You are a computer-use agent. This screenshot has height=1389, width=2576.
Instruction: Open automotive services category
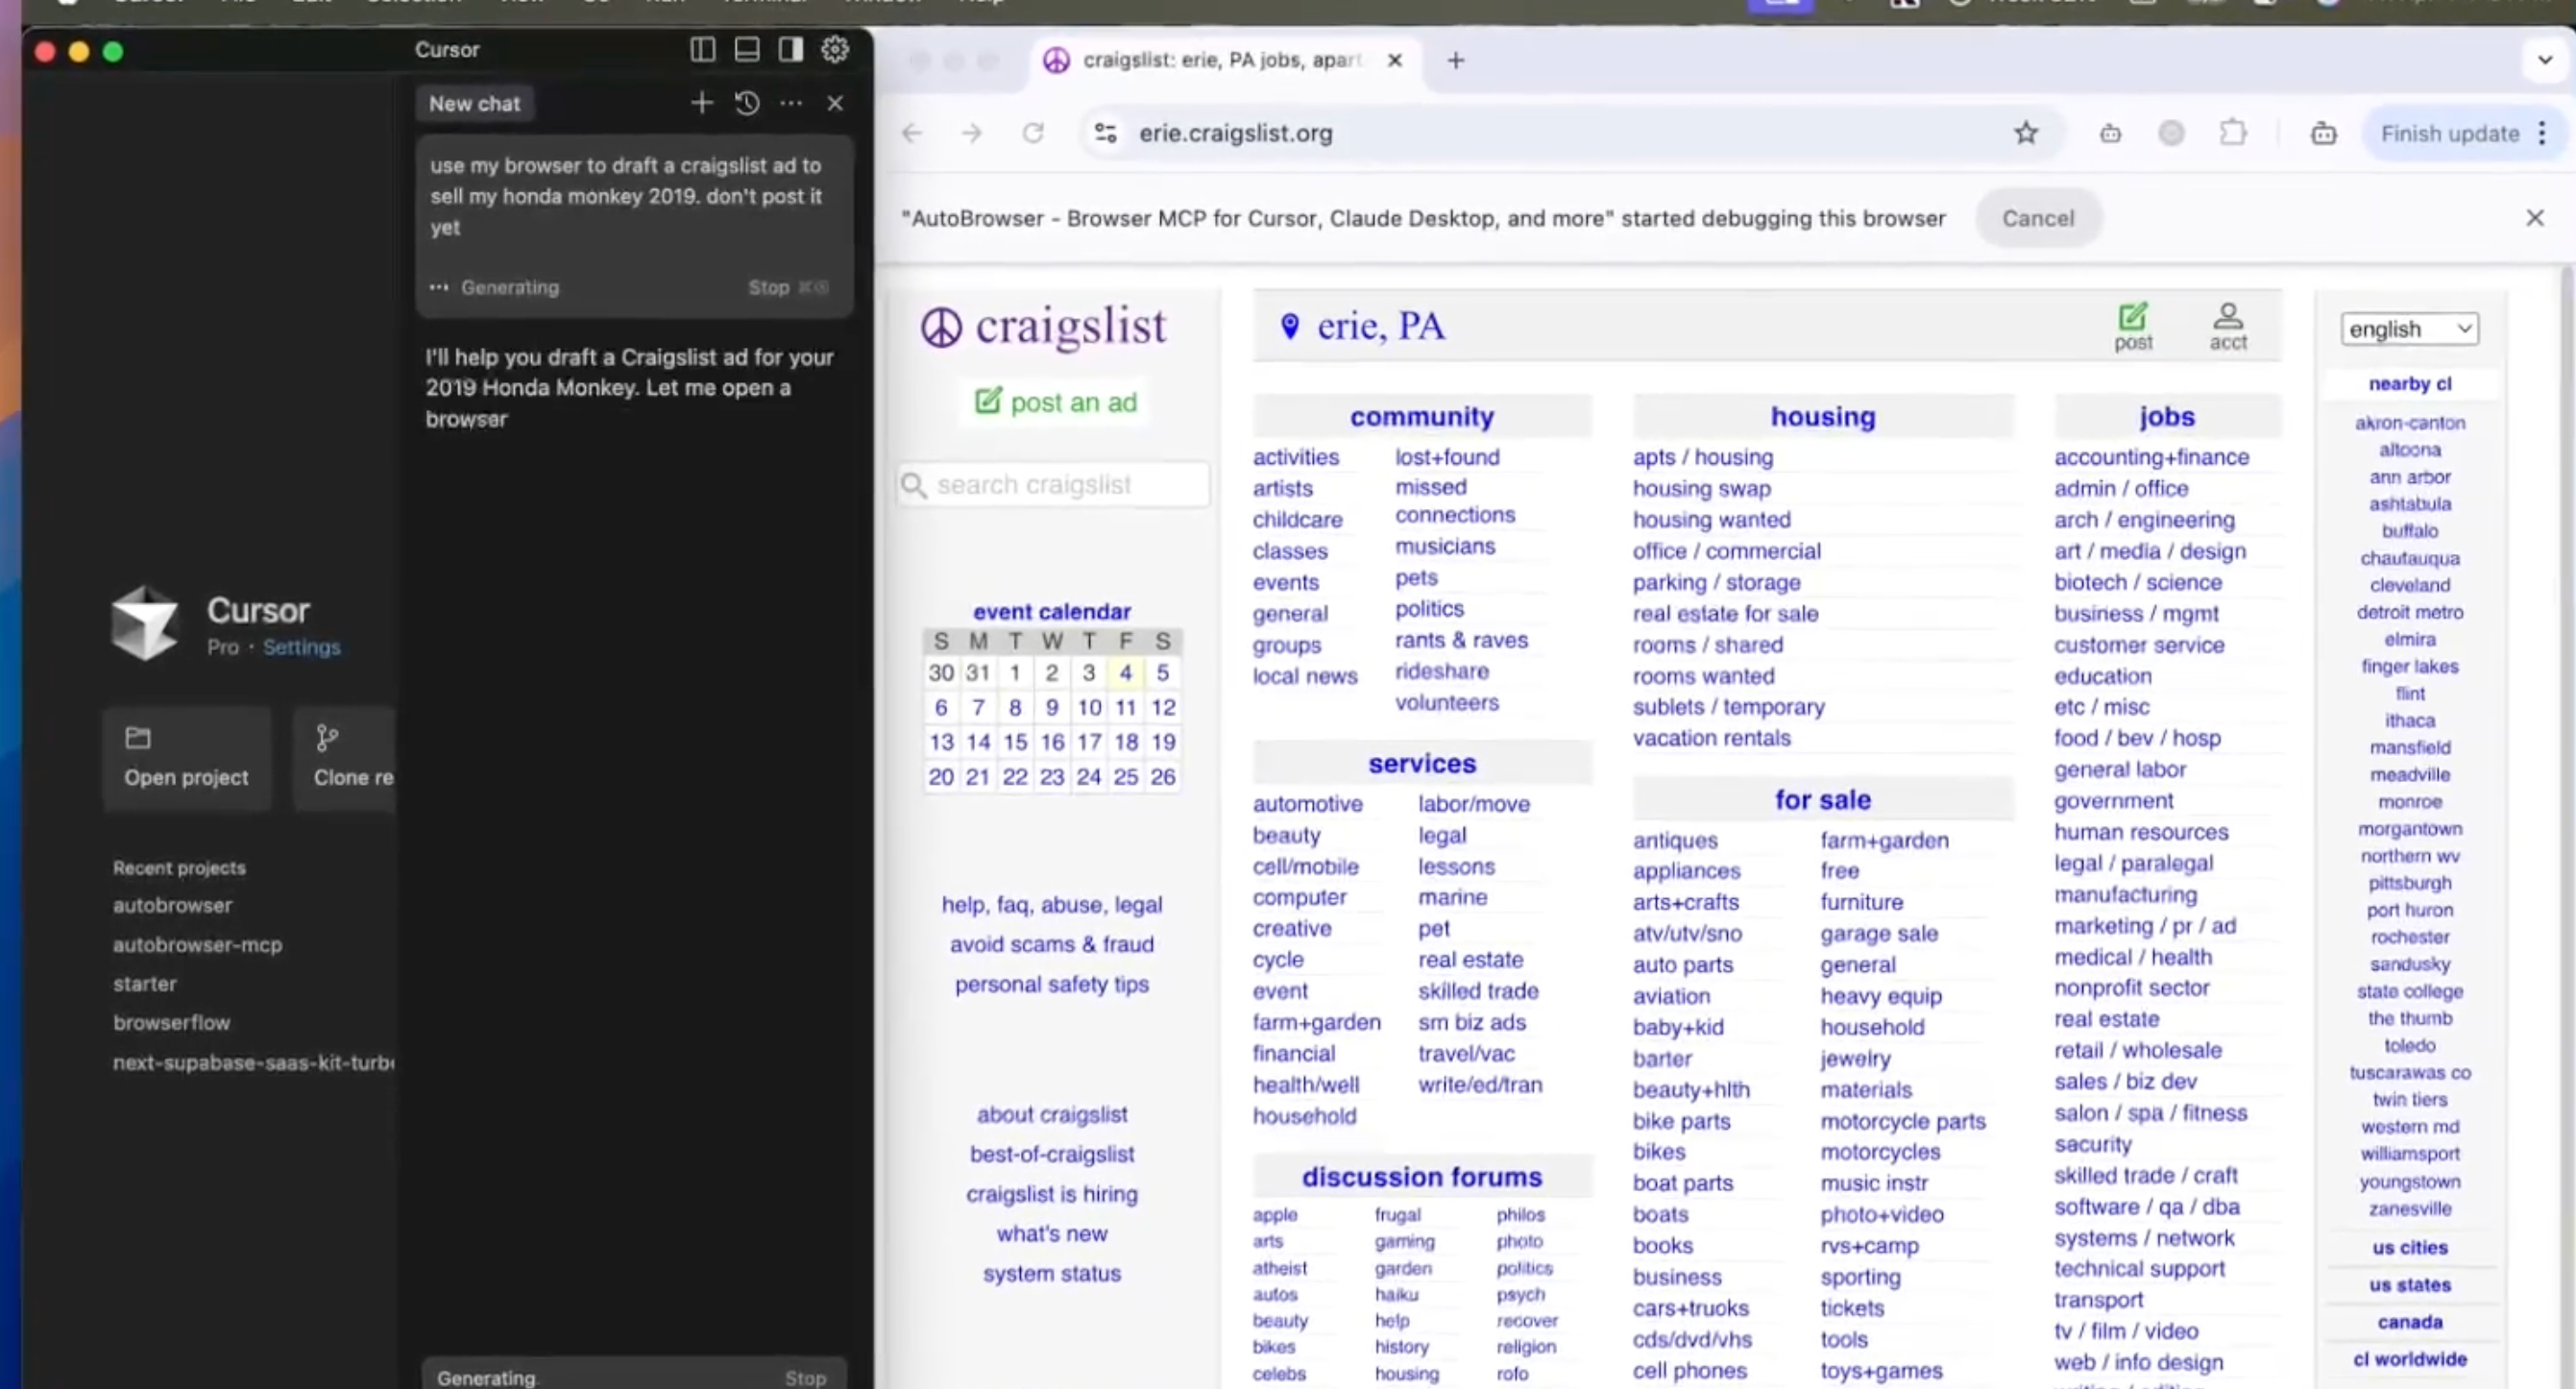click(x=1307, y=804)
